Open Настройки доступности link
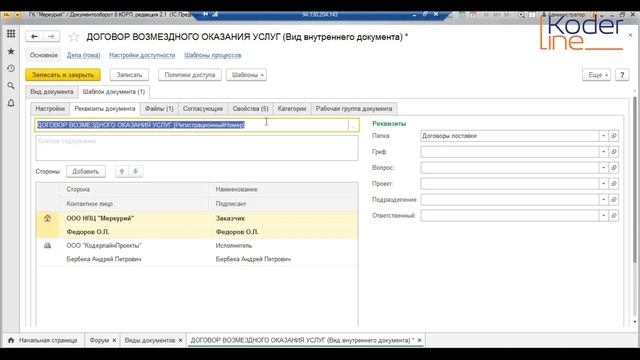 click(x=142, y=55)
